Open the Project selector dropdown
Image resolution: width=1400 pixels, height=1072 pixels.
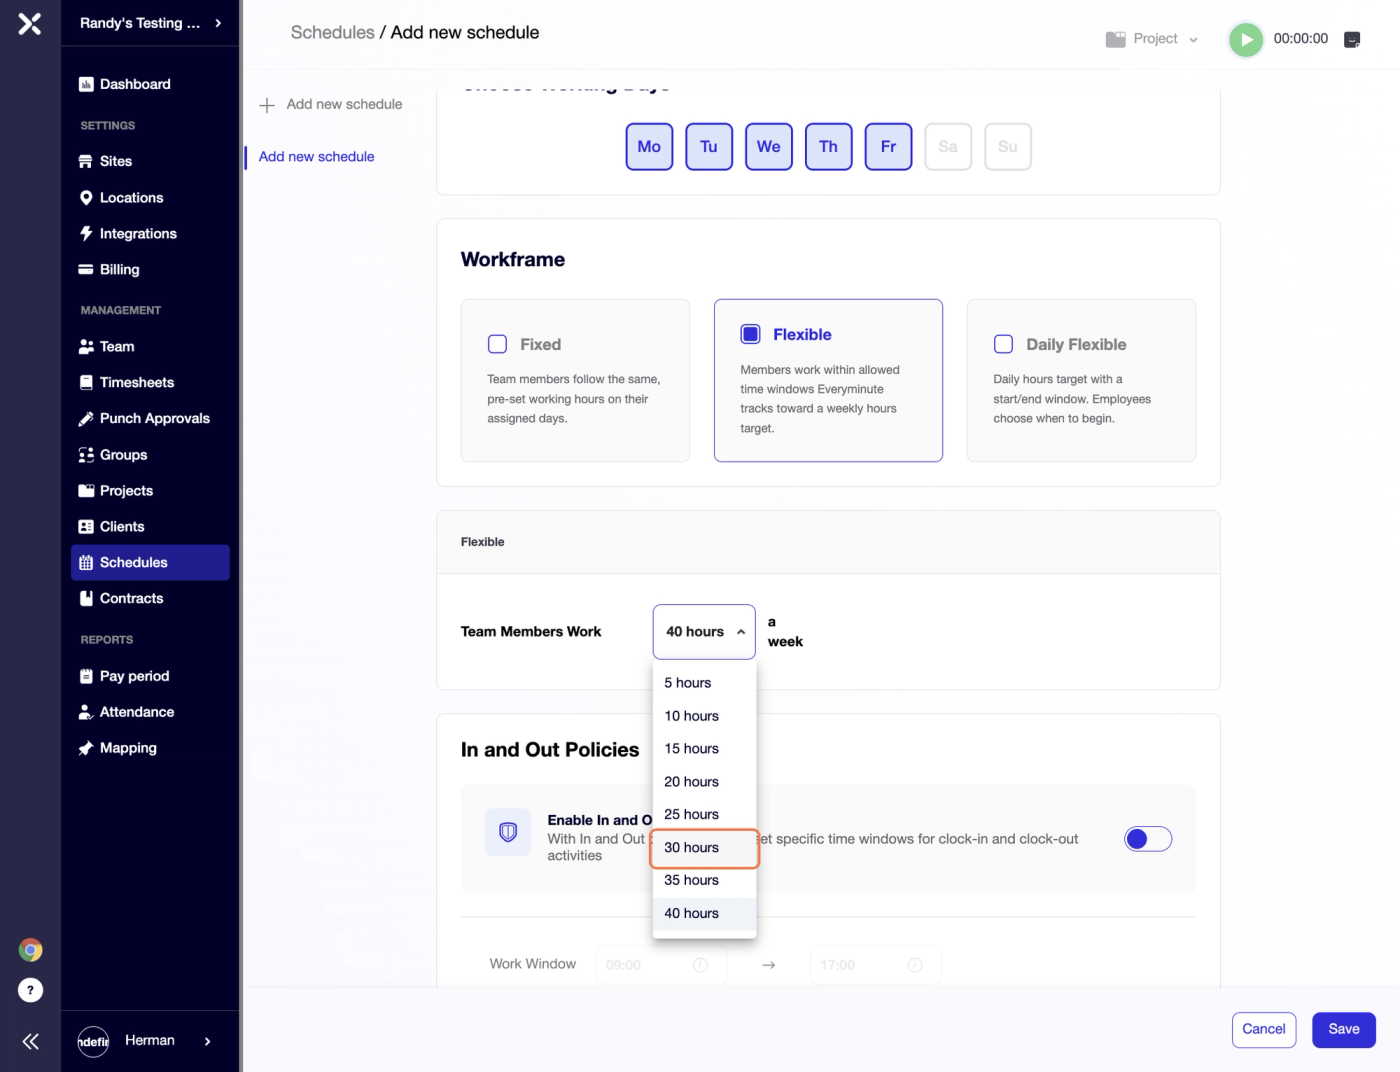(1152, 39)
